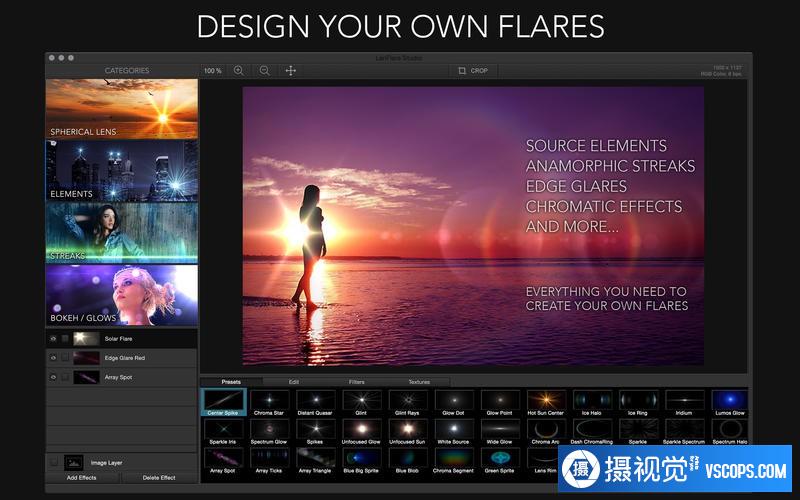Image resolution: width=800 pixels, height=500 pixels.
Task: Choose the Green Sprite preset
Action: (499, 458)
